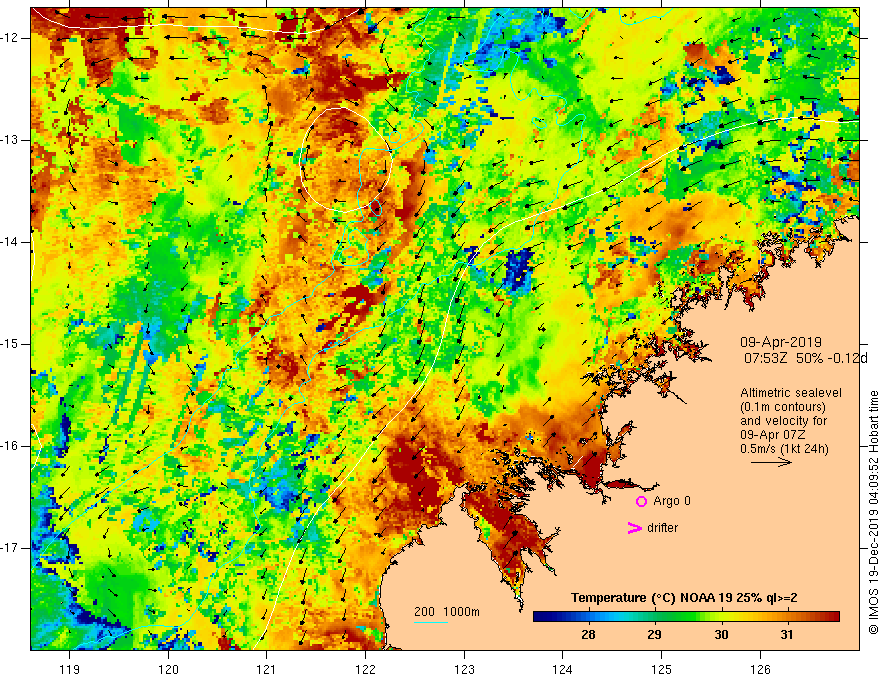The image size is (880, 680).
Task: Click latitude axis label '-15'
Action: coord(10,344)
